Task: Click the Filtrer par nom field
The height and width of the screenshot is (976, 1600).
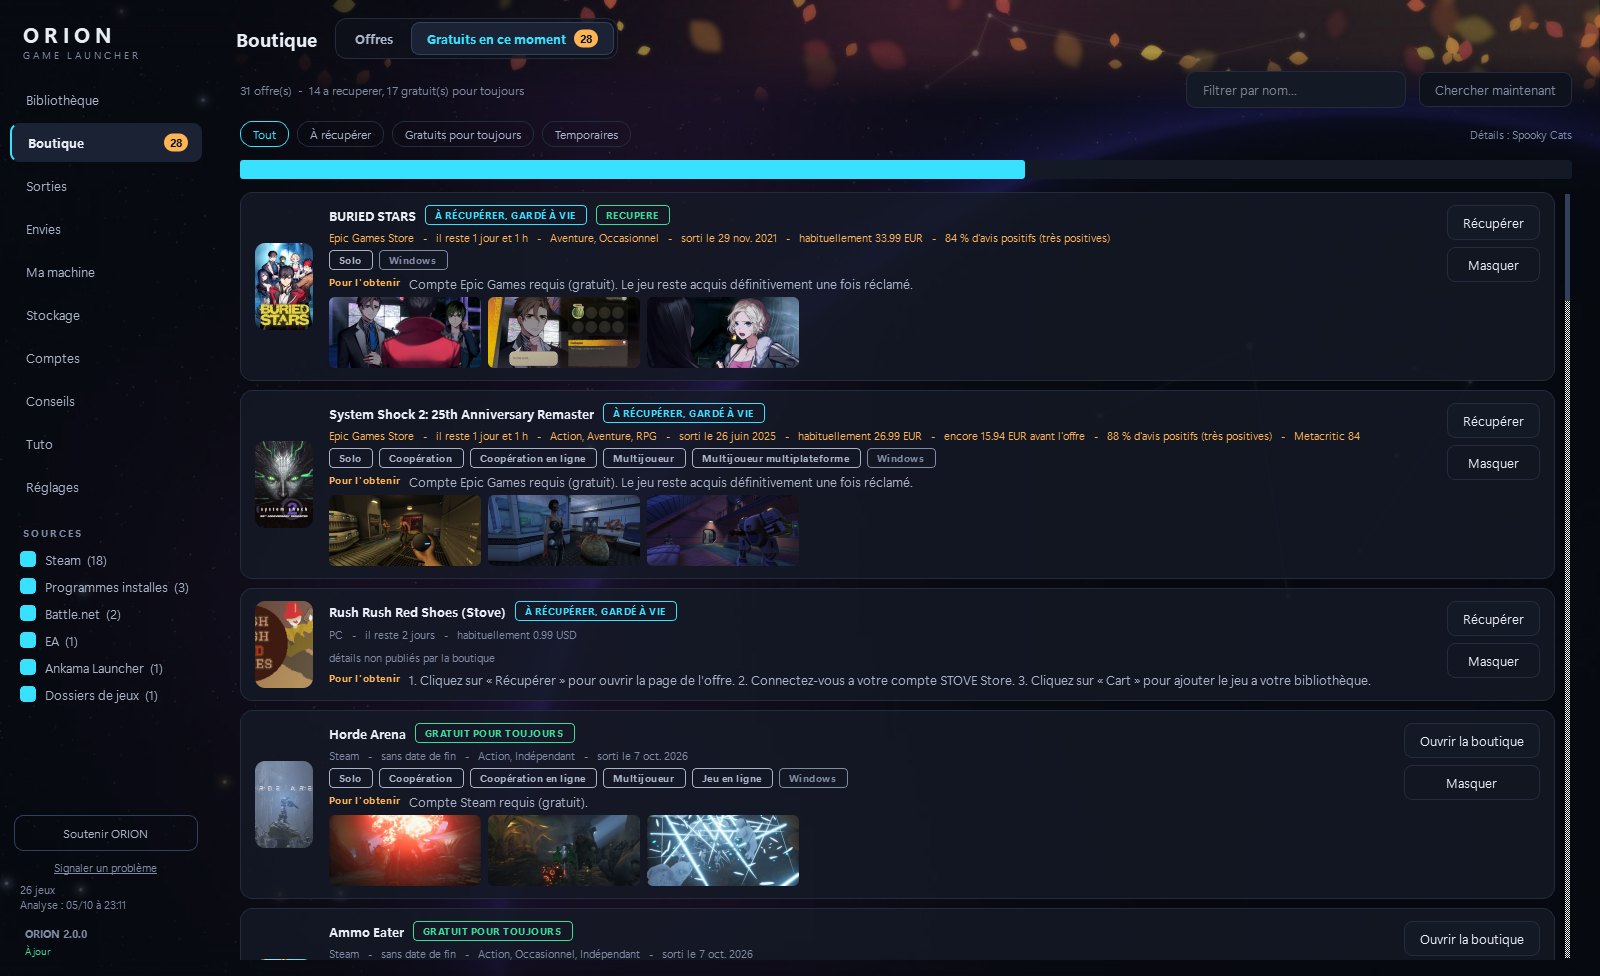Action: pos(1295,90)
